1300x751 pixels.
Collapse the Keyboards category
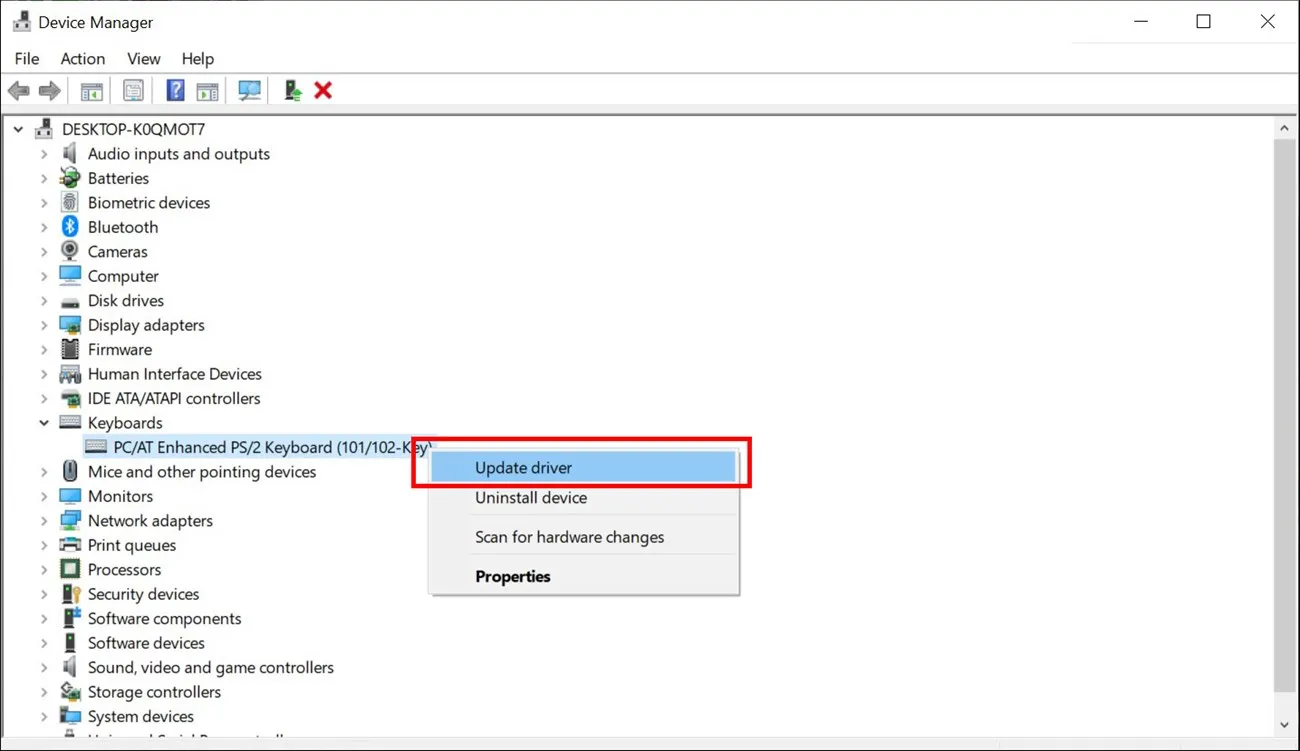coord(44,423)
